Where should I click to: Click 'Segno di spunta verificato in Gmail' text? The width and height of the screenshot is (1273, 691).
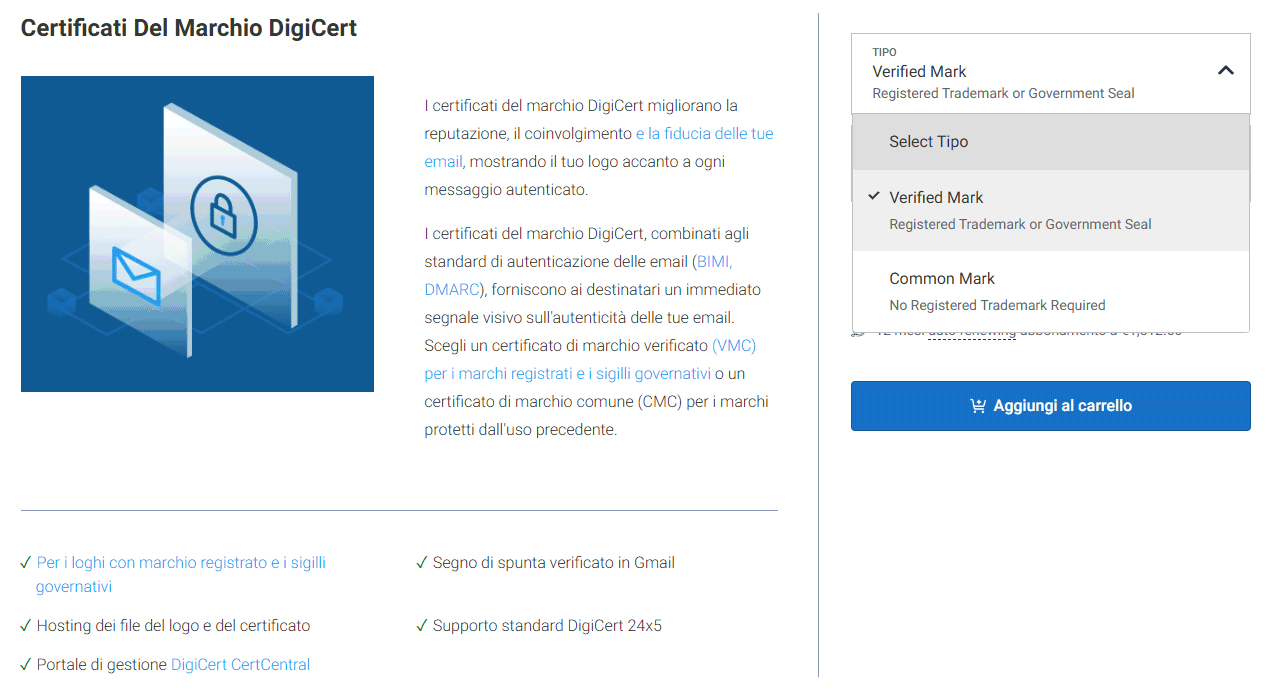click(553, 563)
